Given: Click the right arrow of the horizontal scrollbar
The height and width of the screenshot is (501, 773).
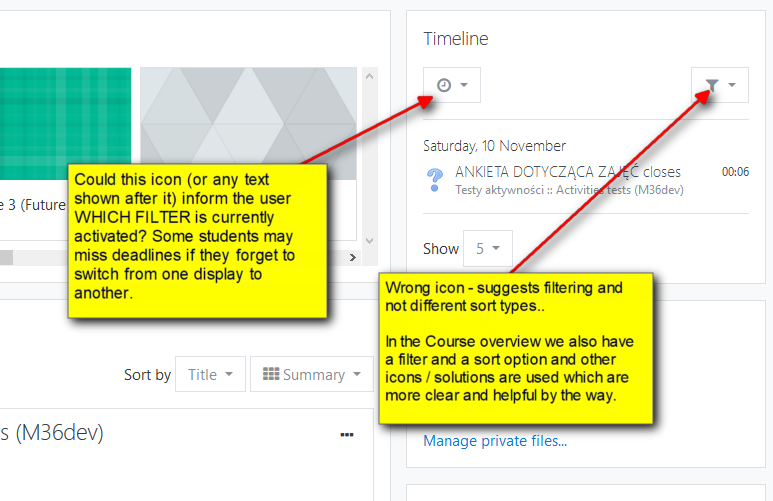Looking at the screenshot, I should [352, 257].
